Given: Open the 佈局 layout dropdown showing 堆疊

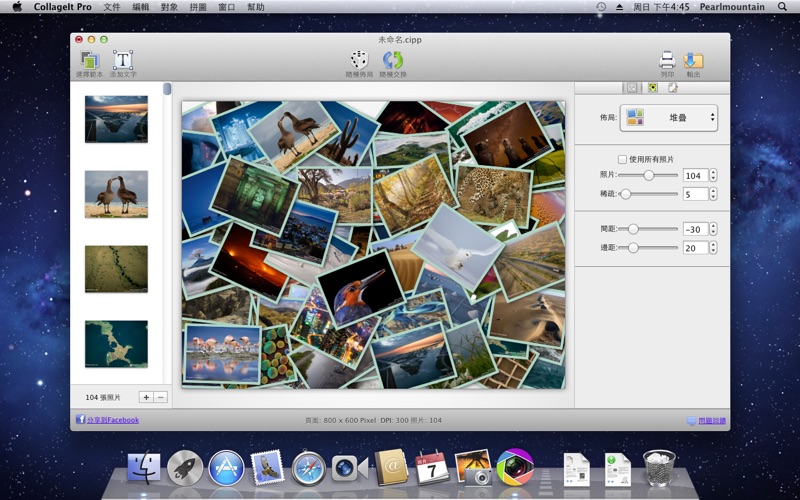Looking at the screenshot, I should [668, 118].
